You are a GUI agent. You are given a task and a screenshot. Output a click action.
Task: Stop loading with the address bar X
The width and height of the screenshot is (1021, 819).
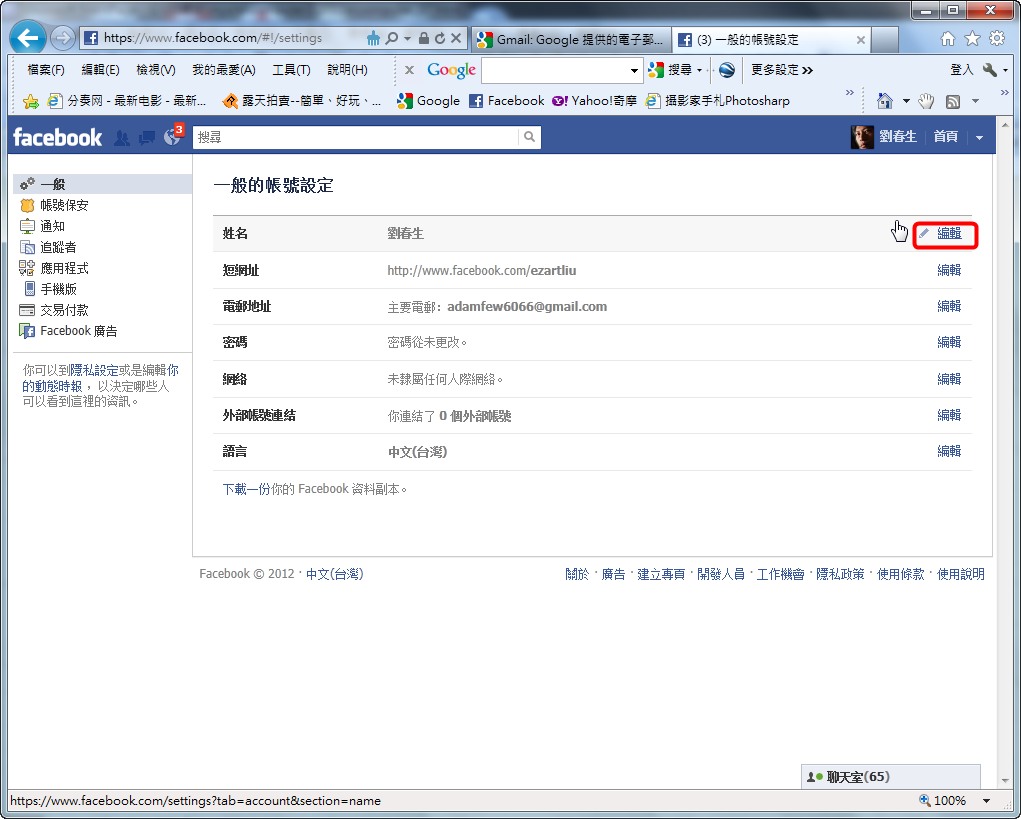click(456, 38)
